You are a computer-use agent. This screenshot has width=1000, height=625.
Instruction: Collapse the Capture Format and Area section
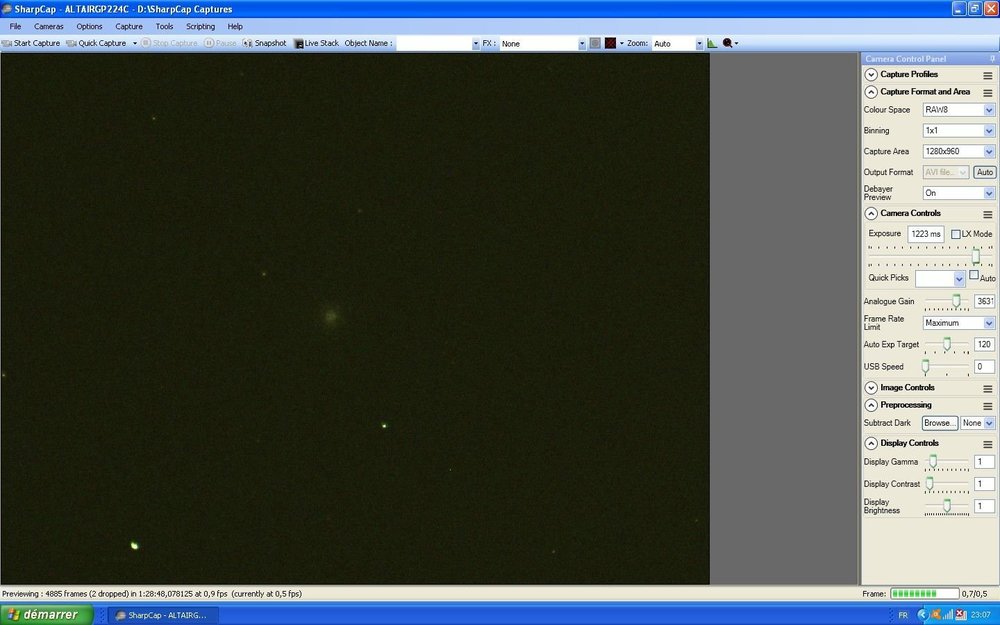point(871,92)
